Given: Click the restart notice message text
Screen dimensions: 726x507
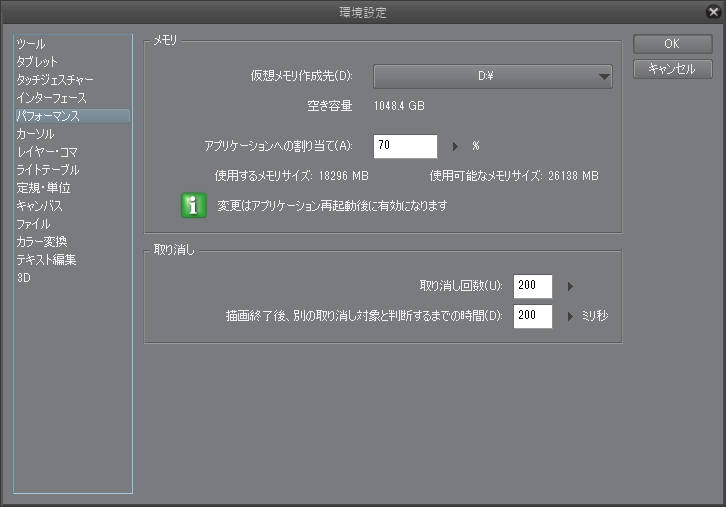Looking at the screenshot, I should coord(332,206).
